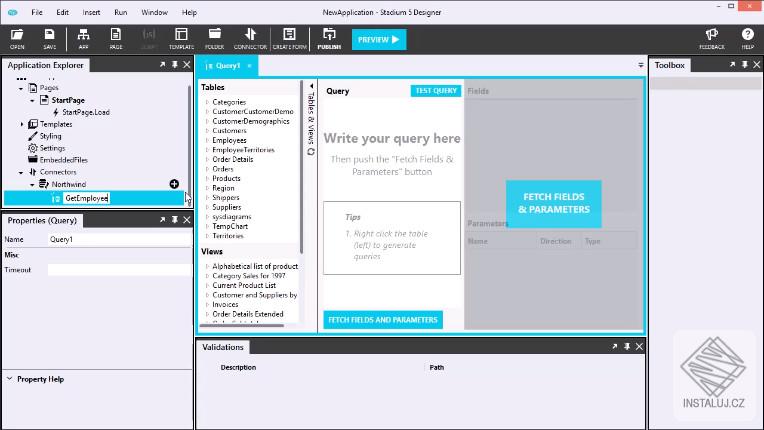This screenshot has width=764, height=430.
Task: Click the query Name input field
Action: 119,239
